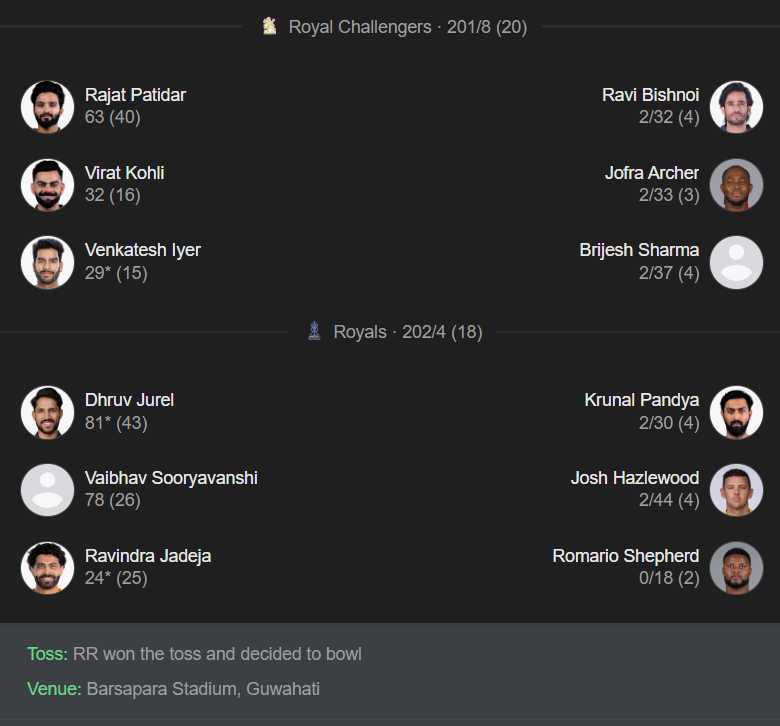Open Rajat Patidar's player photo
This screenshot has width=780, height=726.
pyautogui.click(x=47, y=107)
